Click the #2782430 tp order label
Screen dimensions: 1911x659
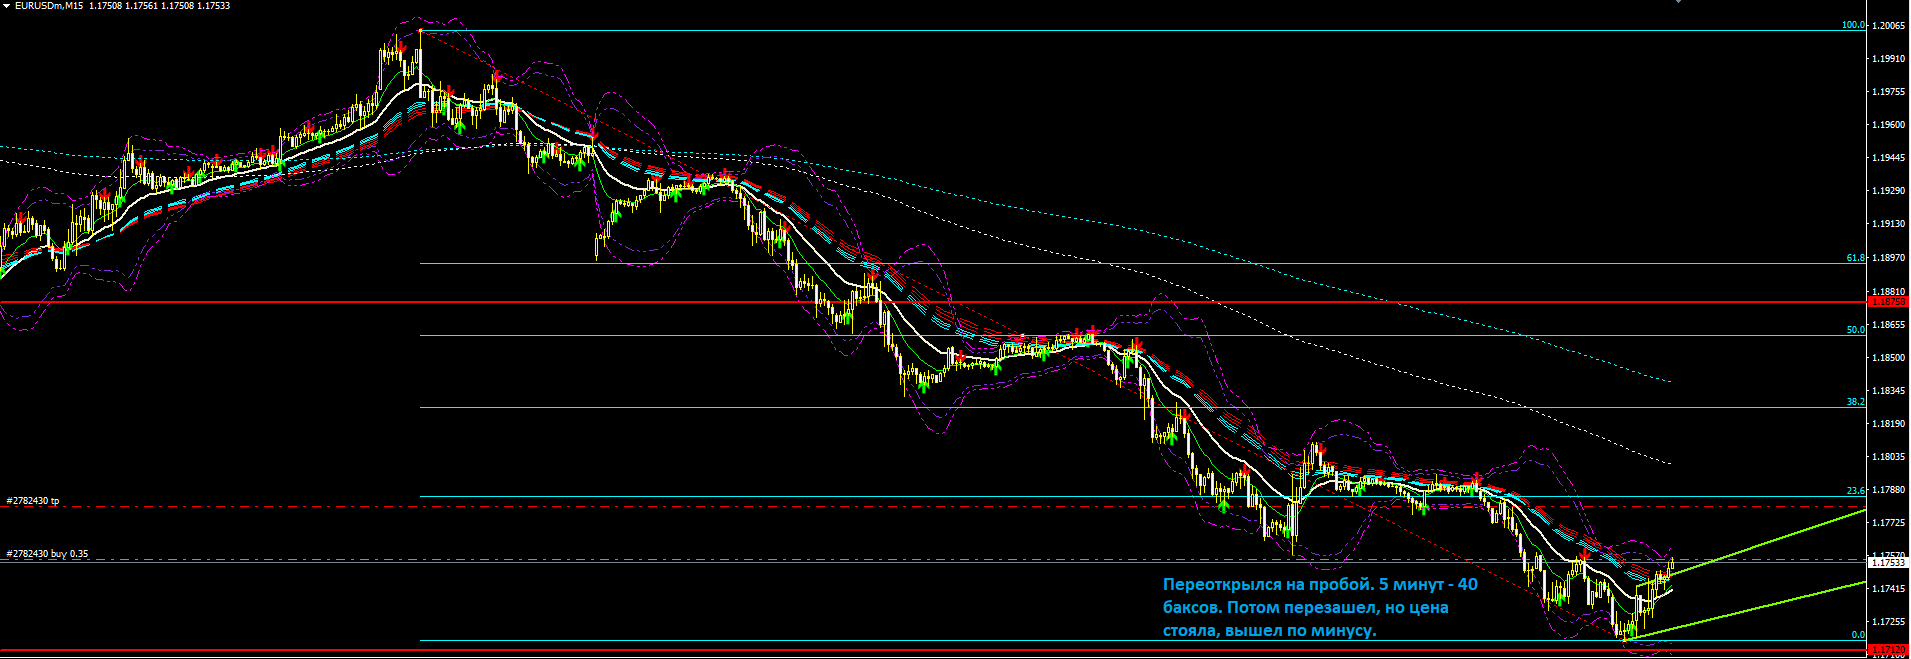33,500
